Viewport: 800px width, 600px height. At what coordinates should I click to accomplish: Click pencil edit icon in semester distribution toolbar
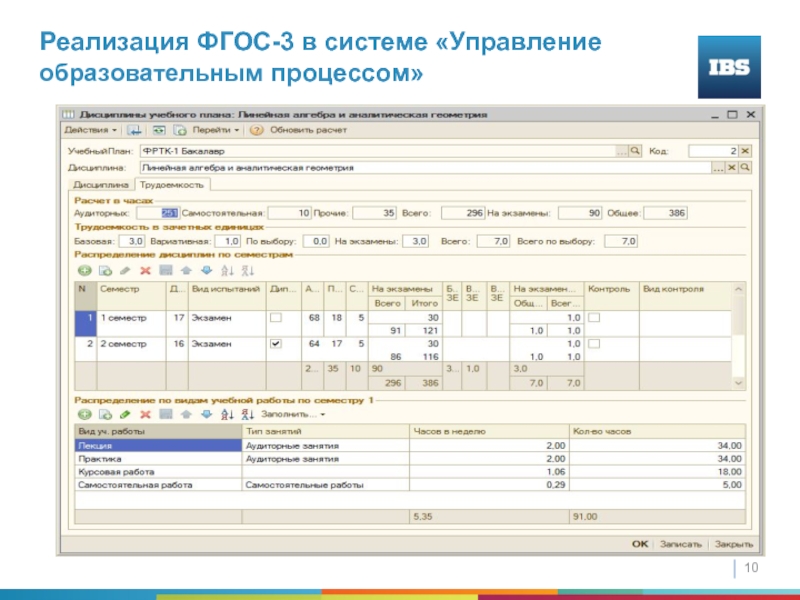(124, 270)
